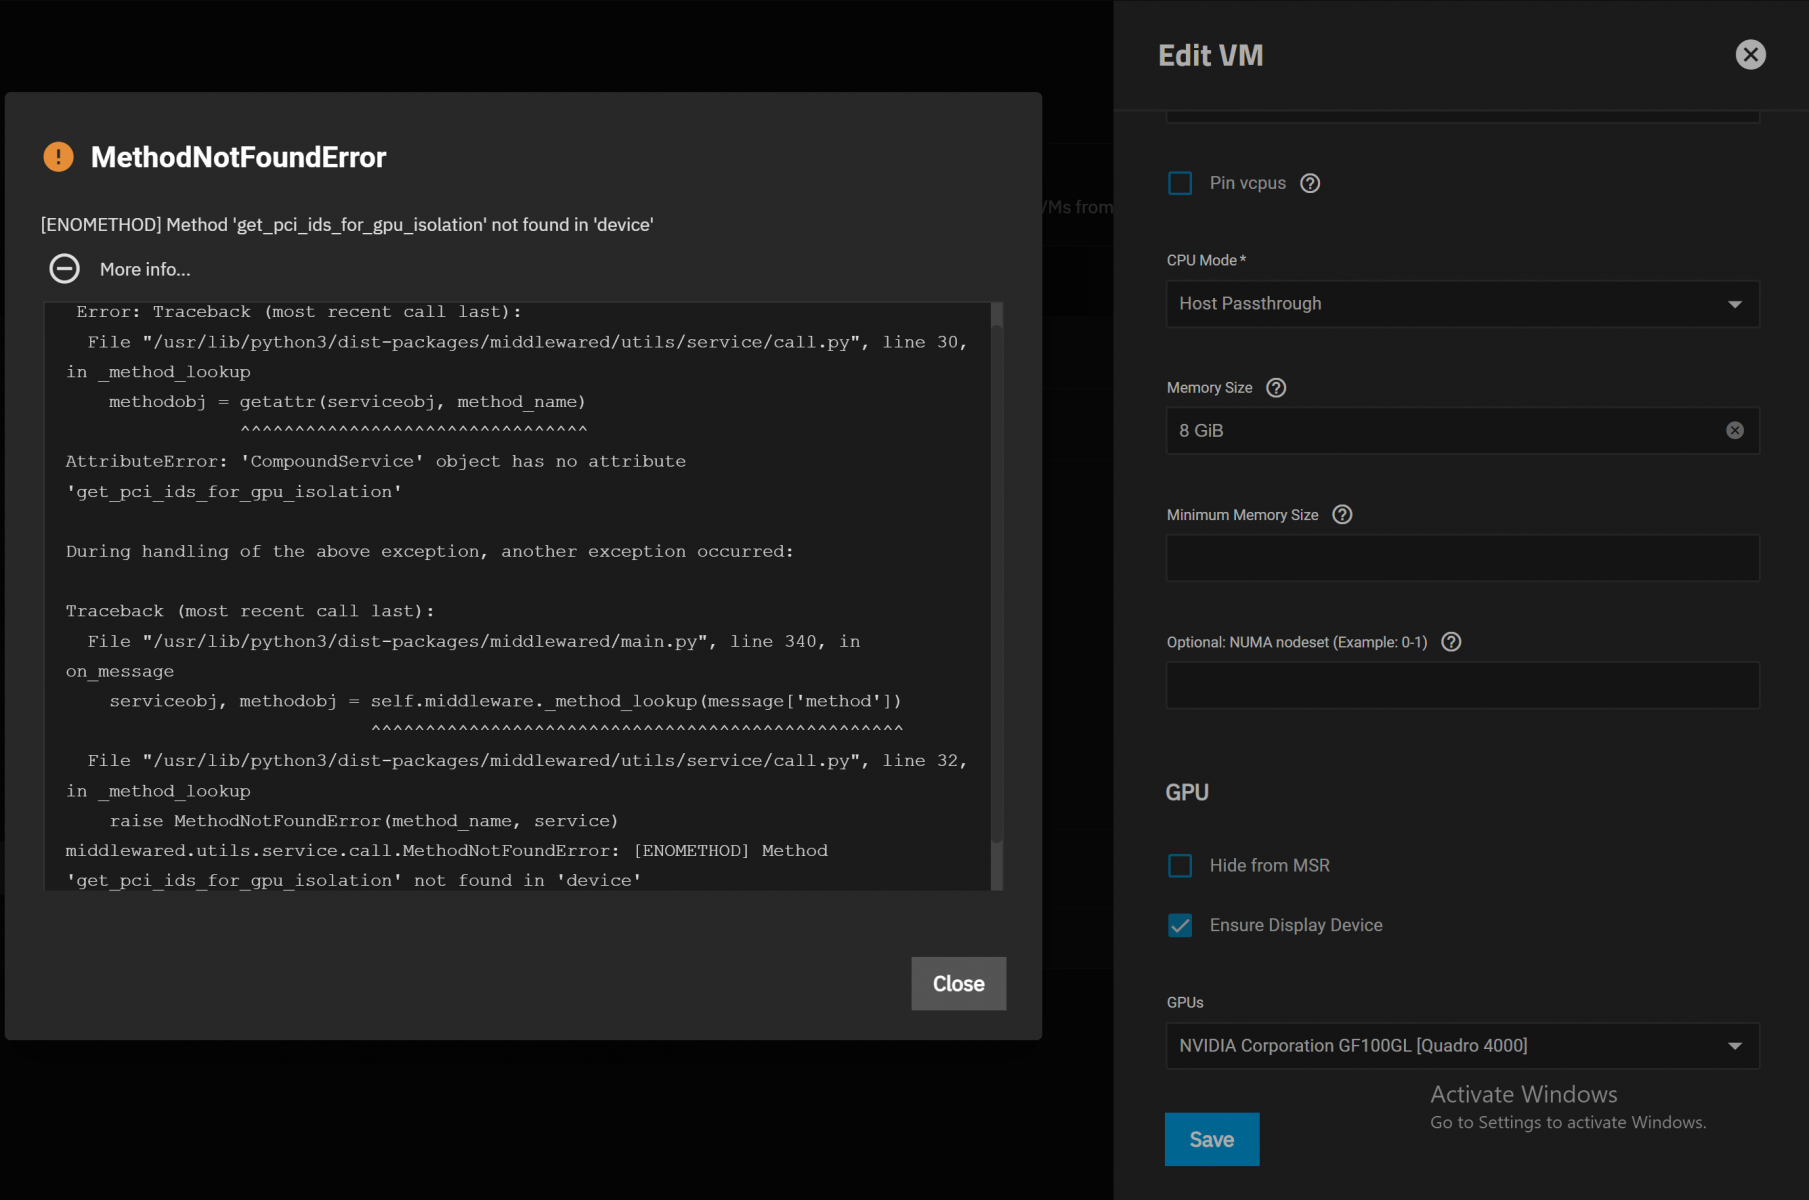
Task: Click the More info... label
Action: coord(145,269)
